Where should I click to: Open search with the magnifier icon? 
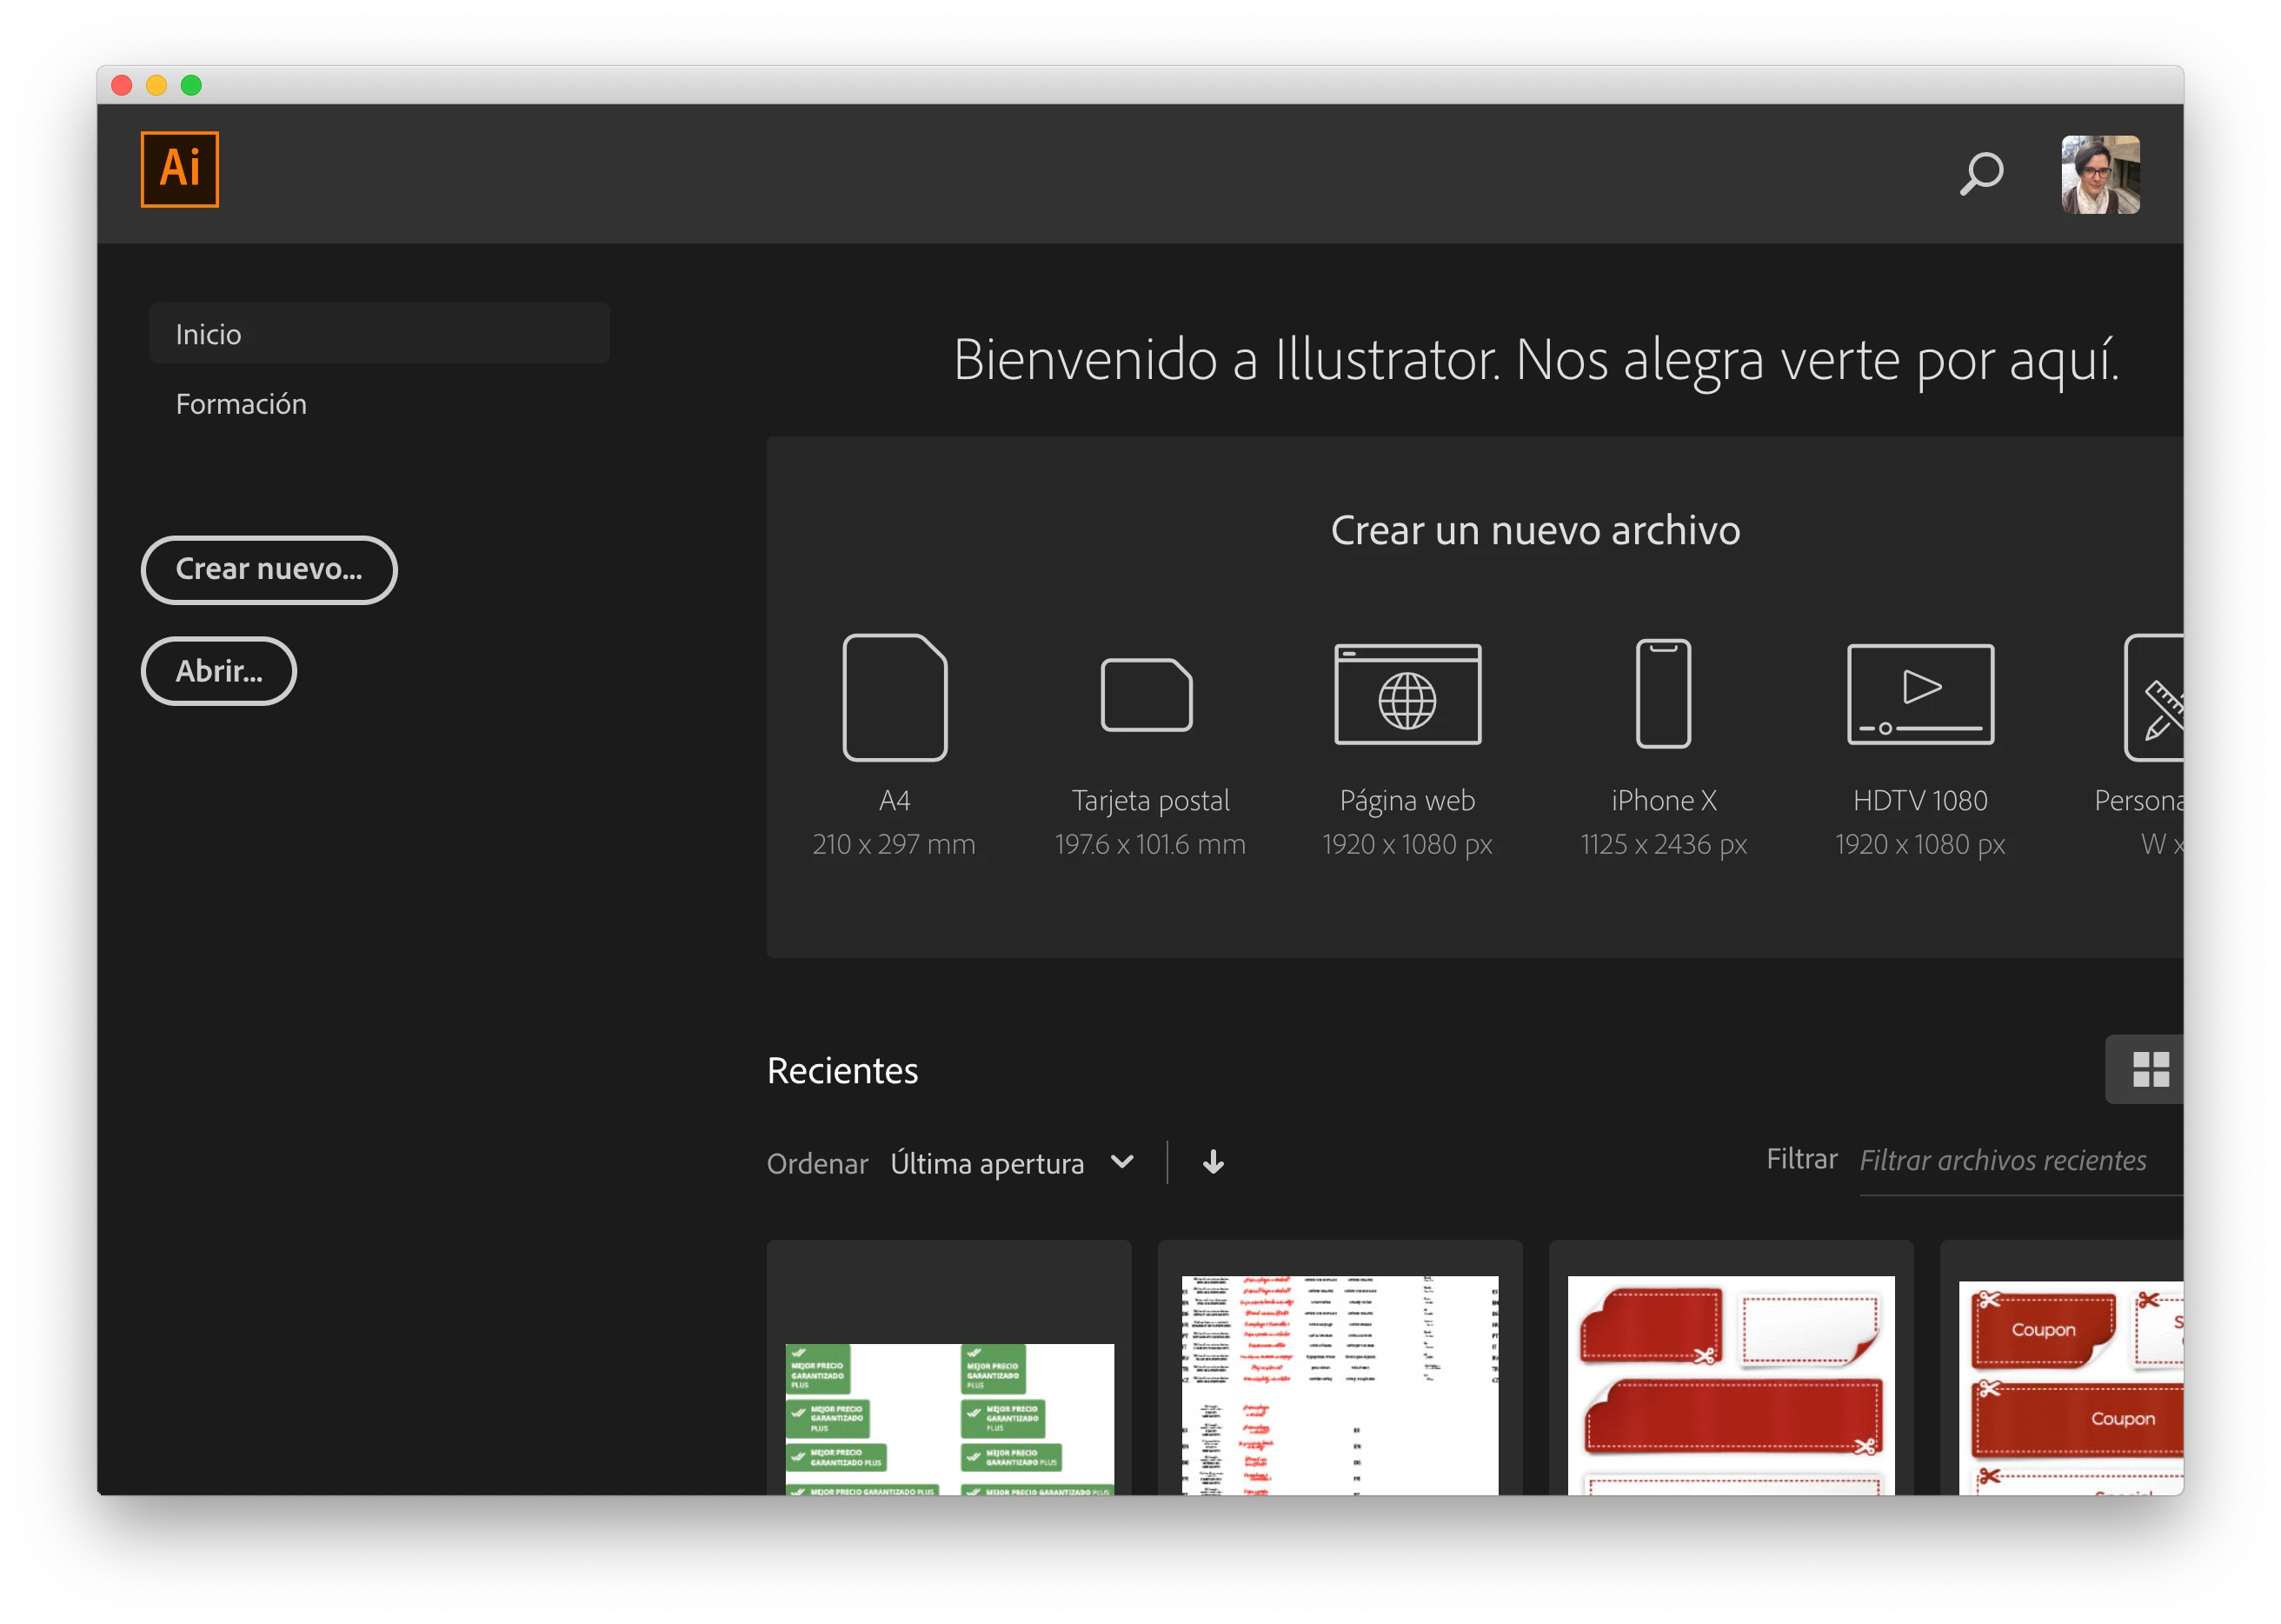(x=1981, y=174)
